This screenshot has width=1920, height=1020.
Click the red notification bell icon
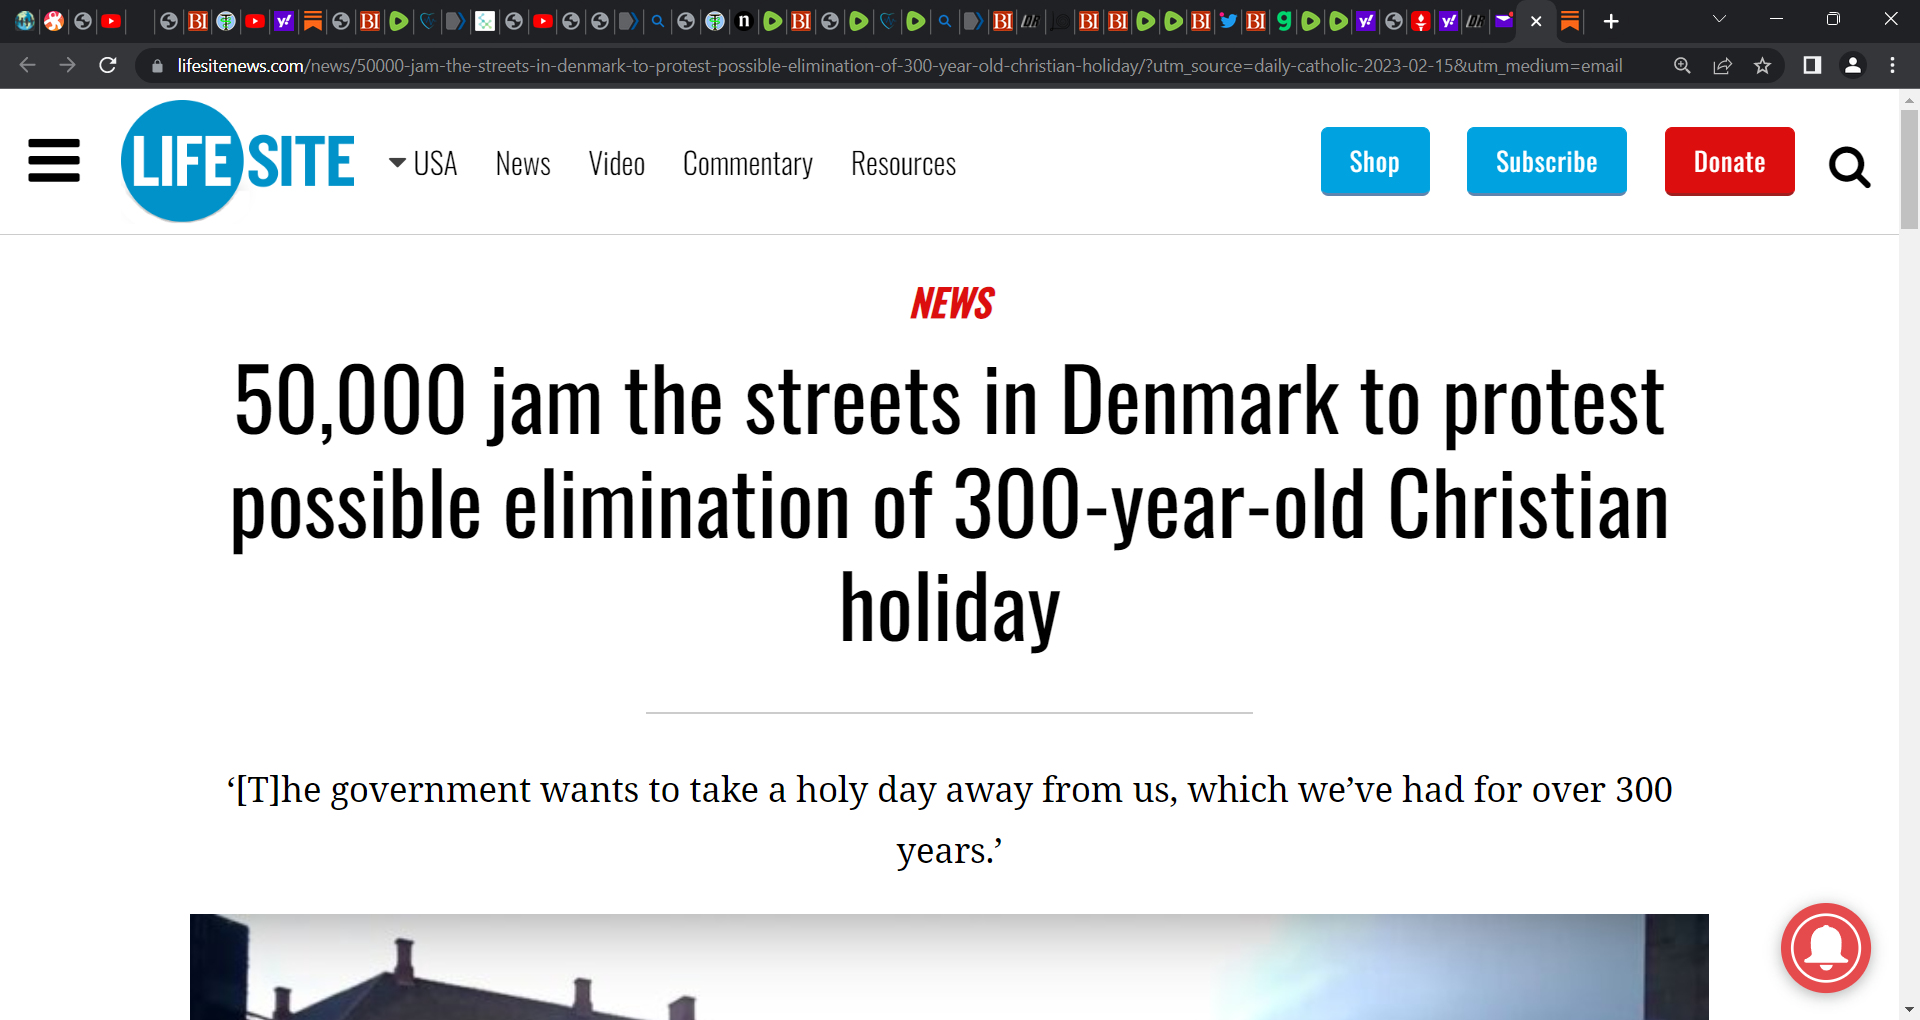[1826, 948]
